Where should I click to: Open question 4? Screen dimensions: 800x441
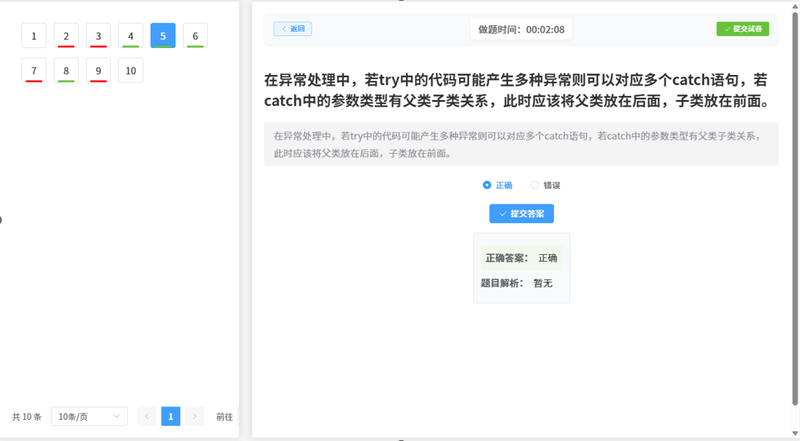130,36
